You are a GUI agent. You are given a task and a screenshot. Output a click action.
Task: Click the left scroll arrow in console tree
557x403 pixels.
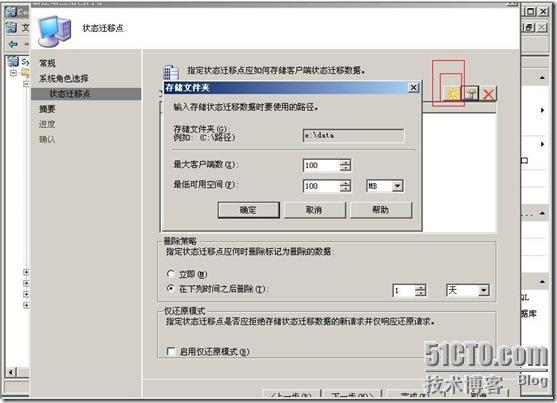point(11,372)
